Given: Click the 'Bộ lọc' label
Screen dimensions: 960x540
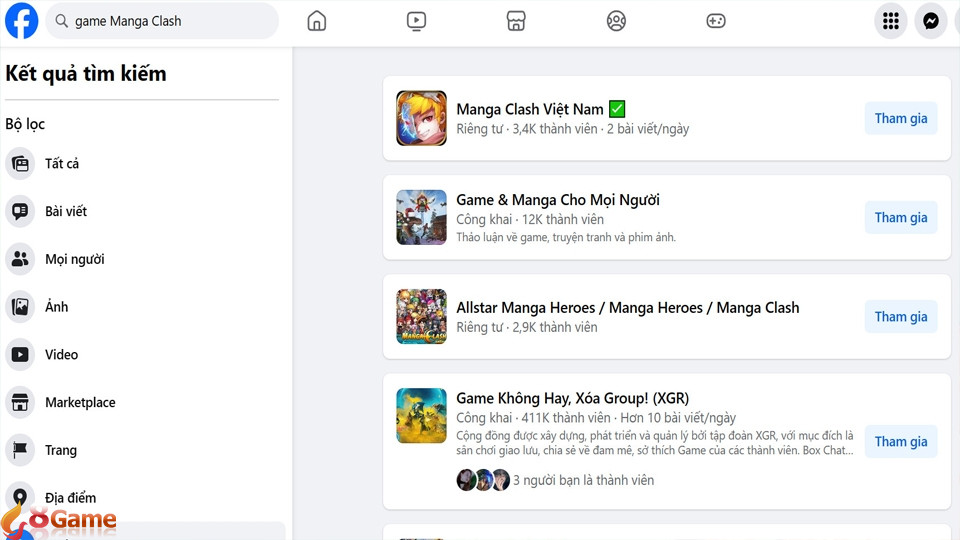Looking at the screenshot, I should coord(25,124).
